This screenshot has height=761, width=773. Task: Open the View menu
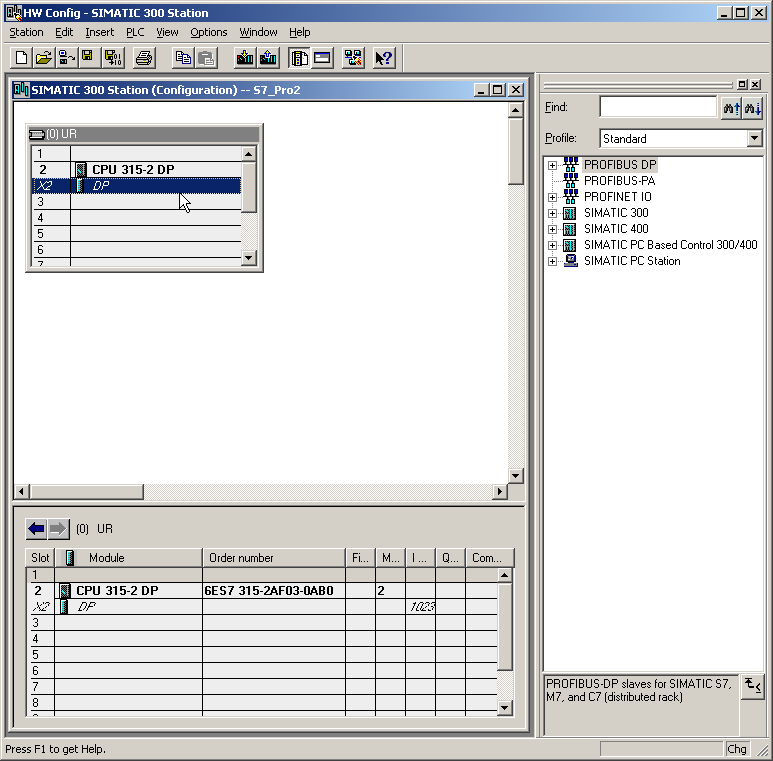(167, 33)
